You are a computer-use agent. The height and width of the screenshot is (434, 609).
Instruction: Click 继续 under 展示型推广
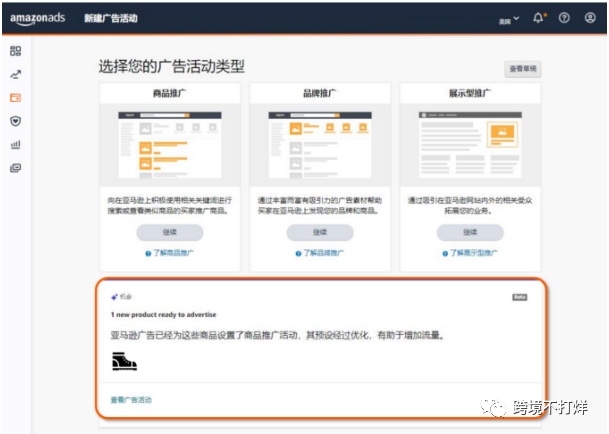point(470,232)
